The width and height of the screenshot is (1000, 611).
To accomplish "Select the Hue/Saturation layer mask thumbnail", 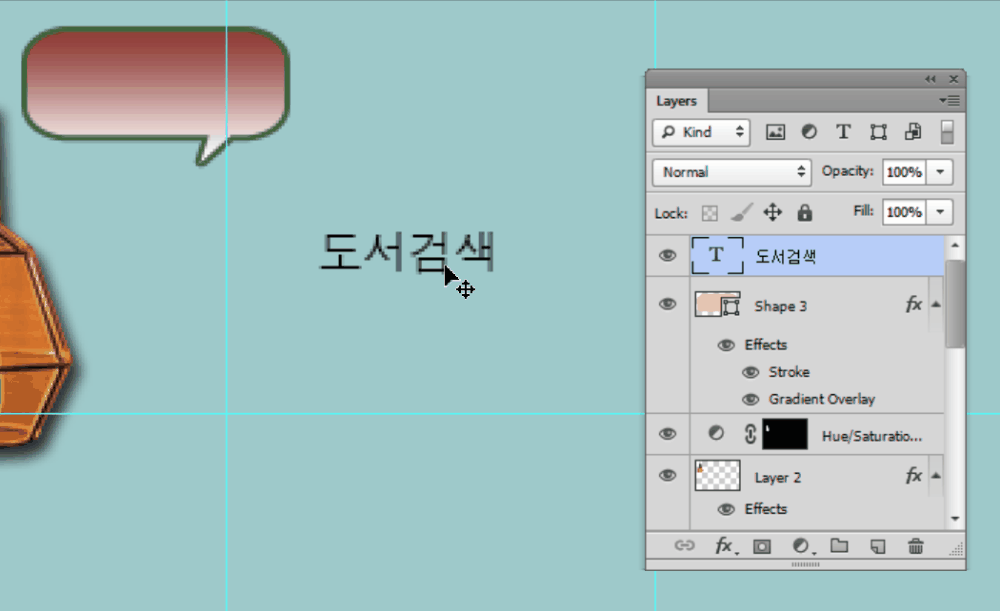I will (785, 434).
